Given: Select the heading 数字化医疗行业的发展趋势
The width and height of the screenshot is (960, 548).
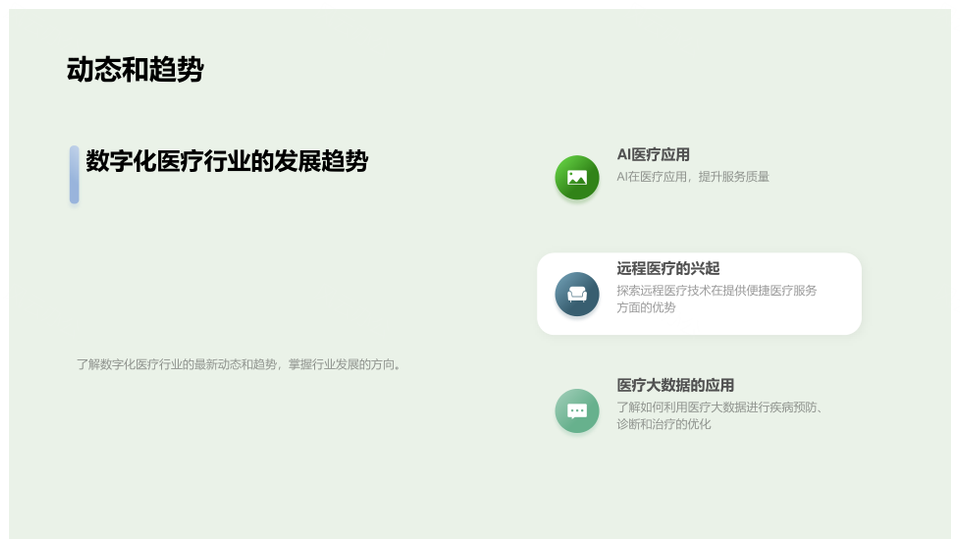Looking at the screenshot, I should tap(227, 161).
